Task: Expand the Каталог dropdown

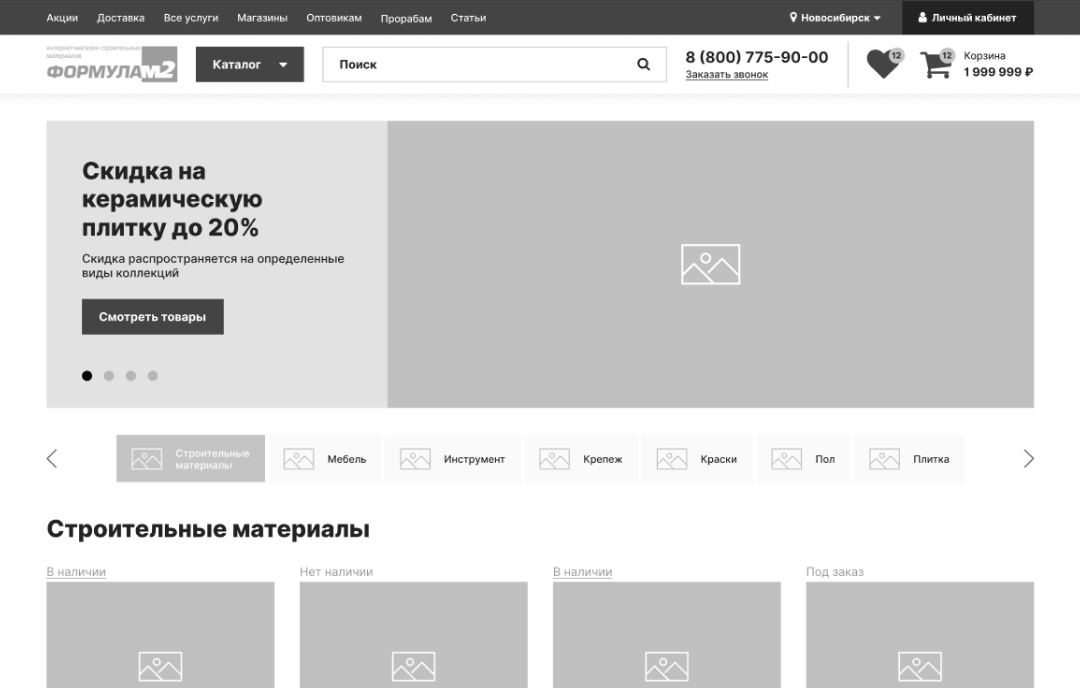Action: pyautogui.click(x=249, y=65)
